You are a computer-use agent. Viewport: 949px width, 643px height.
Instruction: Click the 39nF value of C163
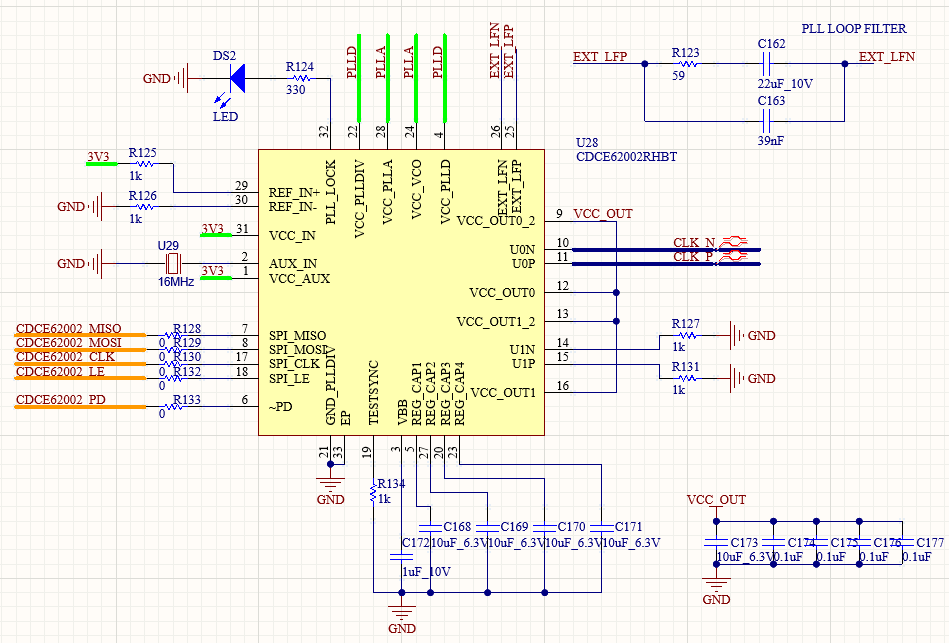click(770, 140)
